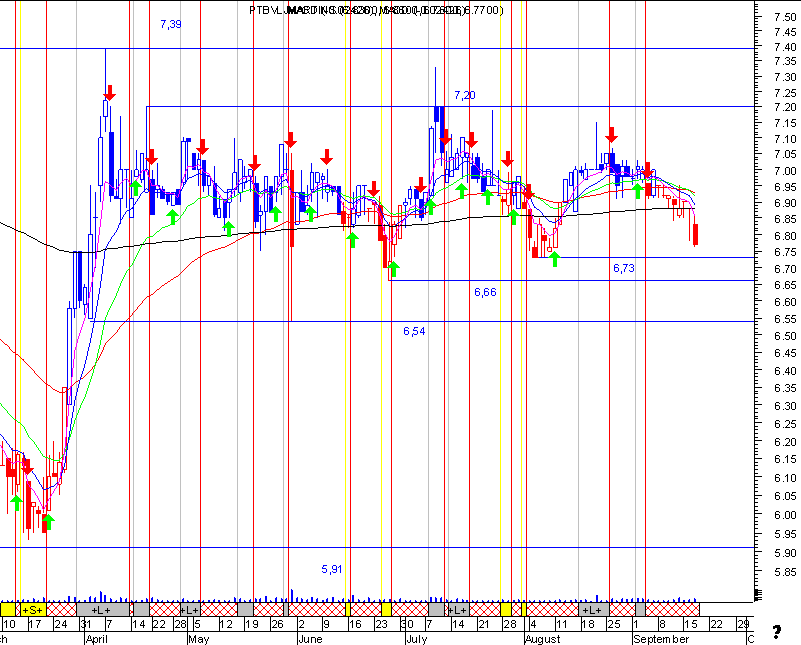The width and height of the screenshot is (801, 645).
Task: Click the 6.00 price axis label
Action: (x=785, y=515)
